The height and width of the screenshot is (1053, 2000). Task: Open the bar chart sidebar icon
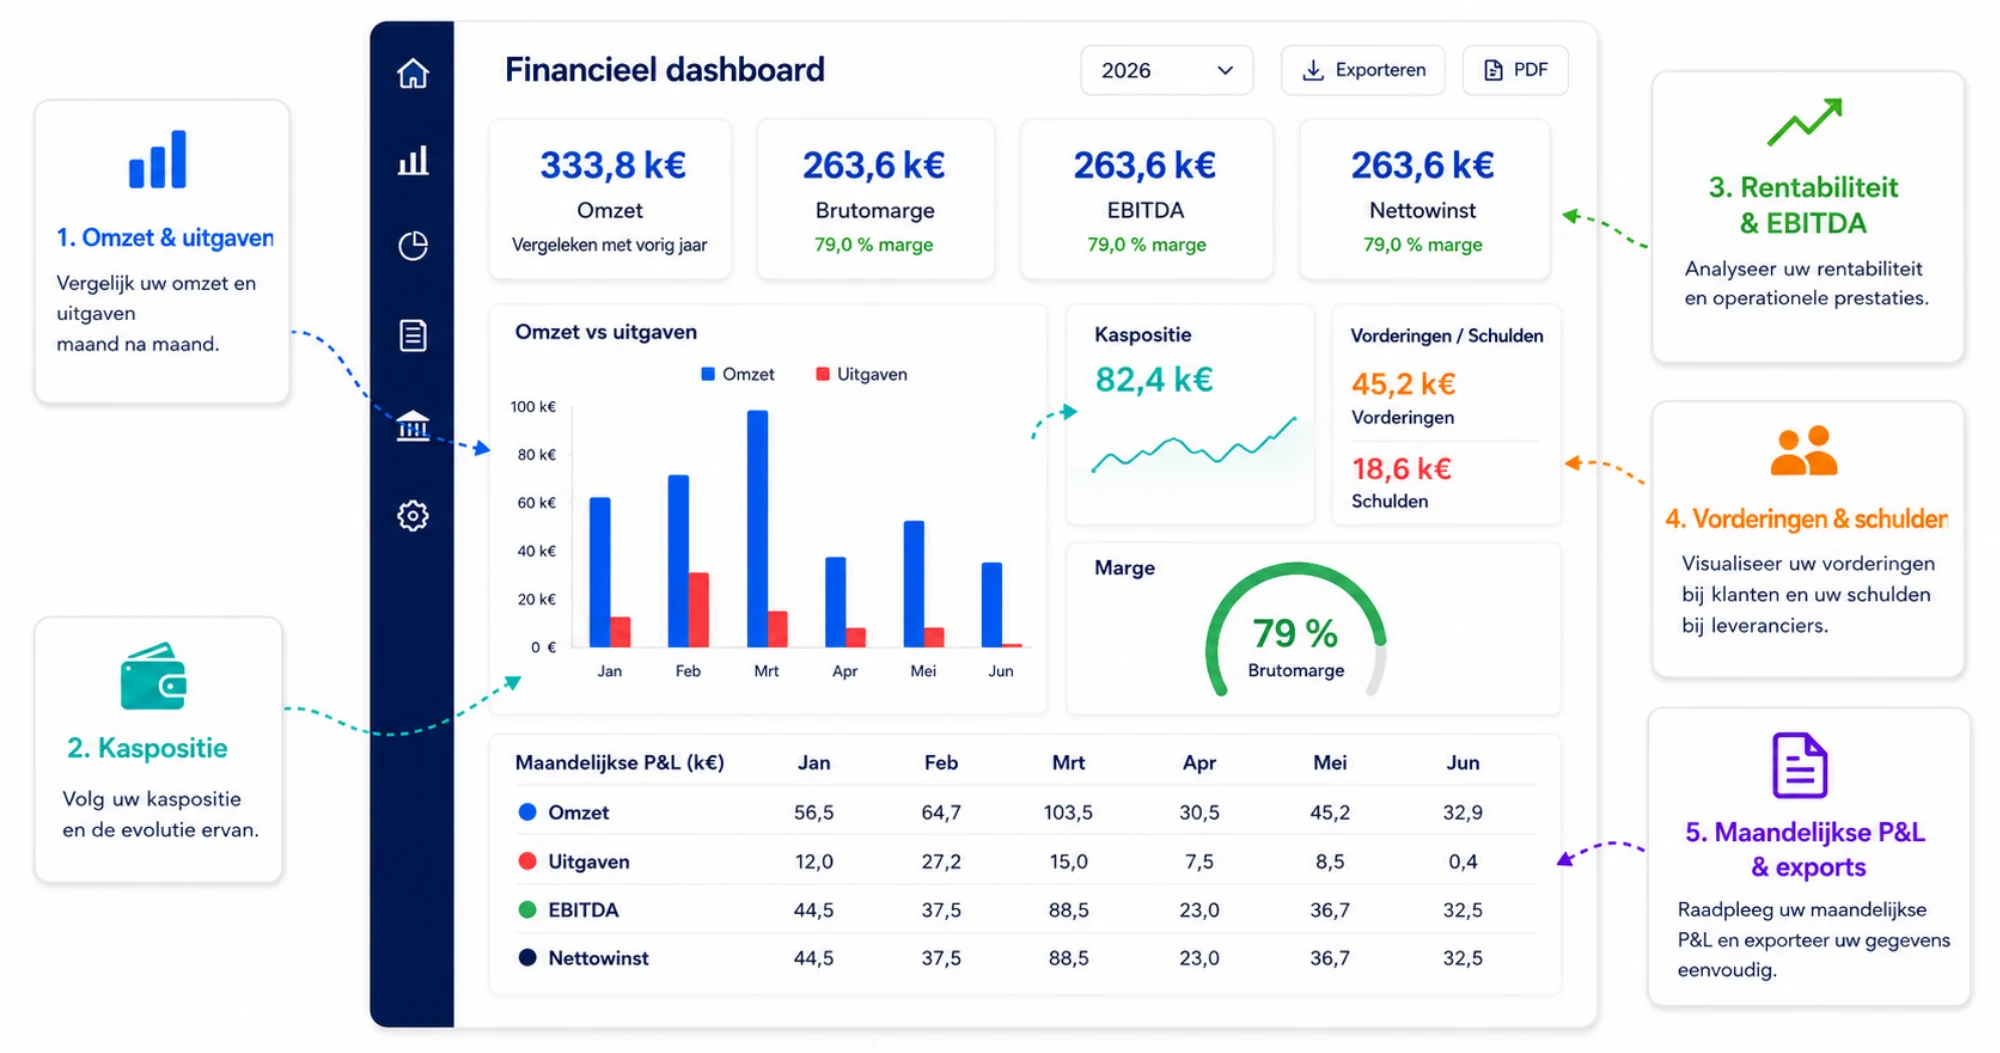click(x=413, y=160)
